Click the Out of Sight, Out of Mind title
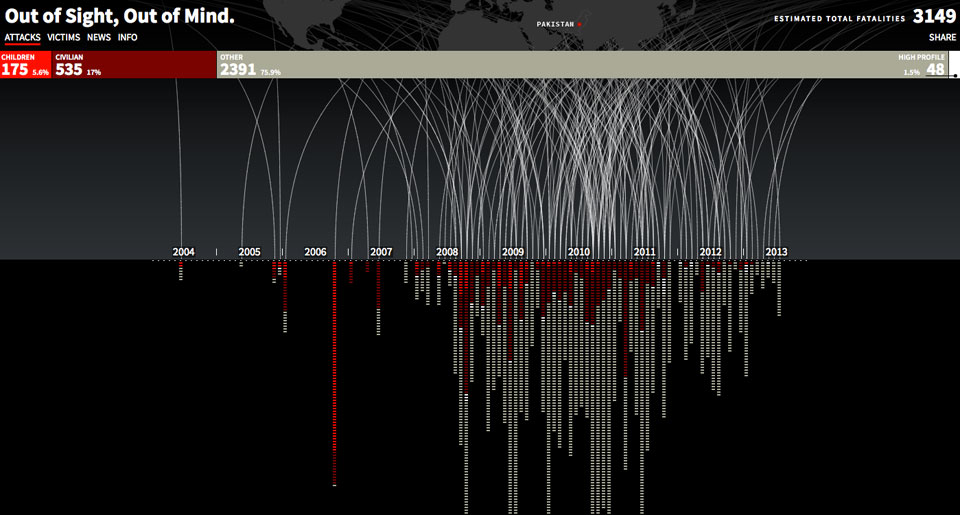 click(119, 16)
